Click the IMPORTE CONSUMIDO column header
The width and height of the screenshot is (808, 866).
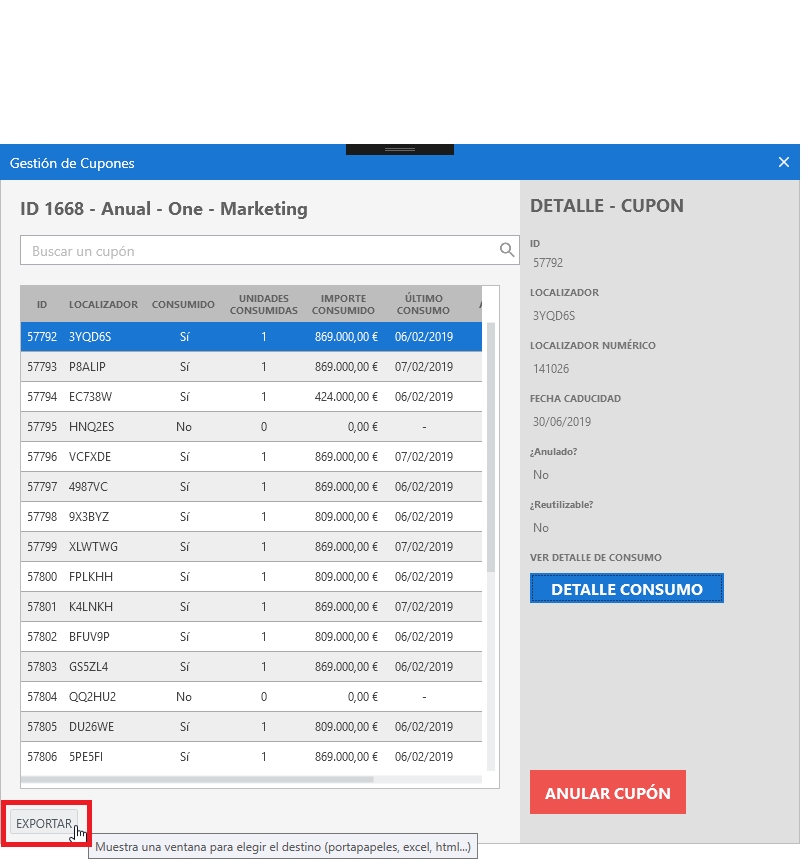click(343, 304)
